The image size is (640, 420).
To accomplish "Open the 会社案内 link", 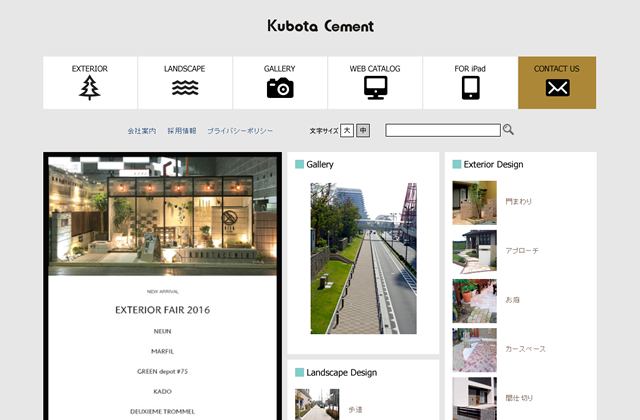I will (x=142, y=131).
